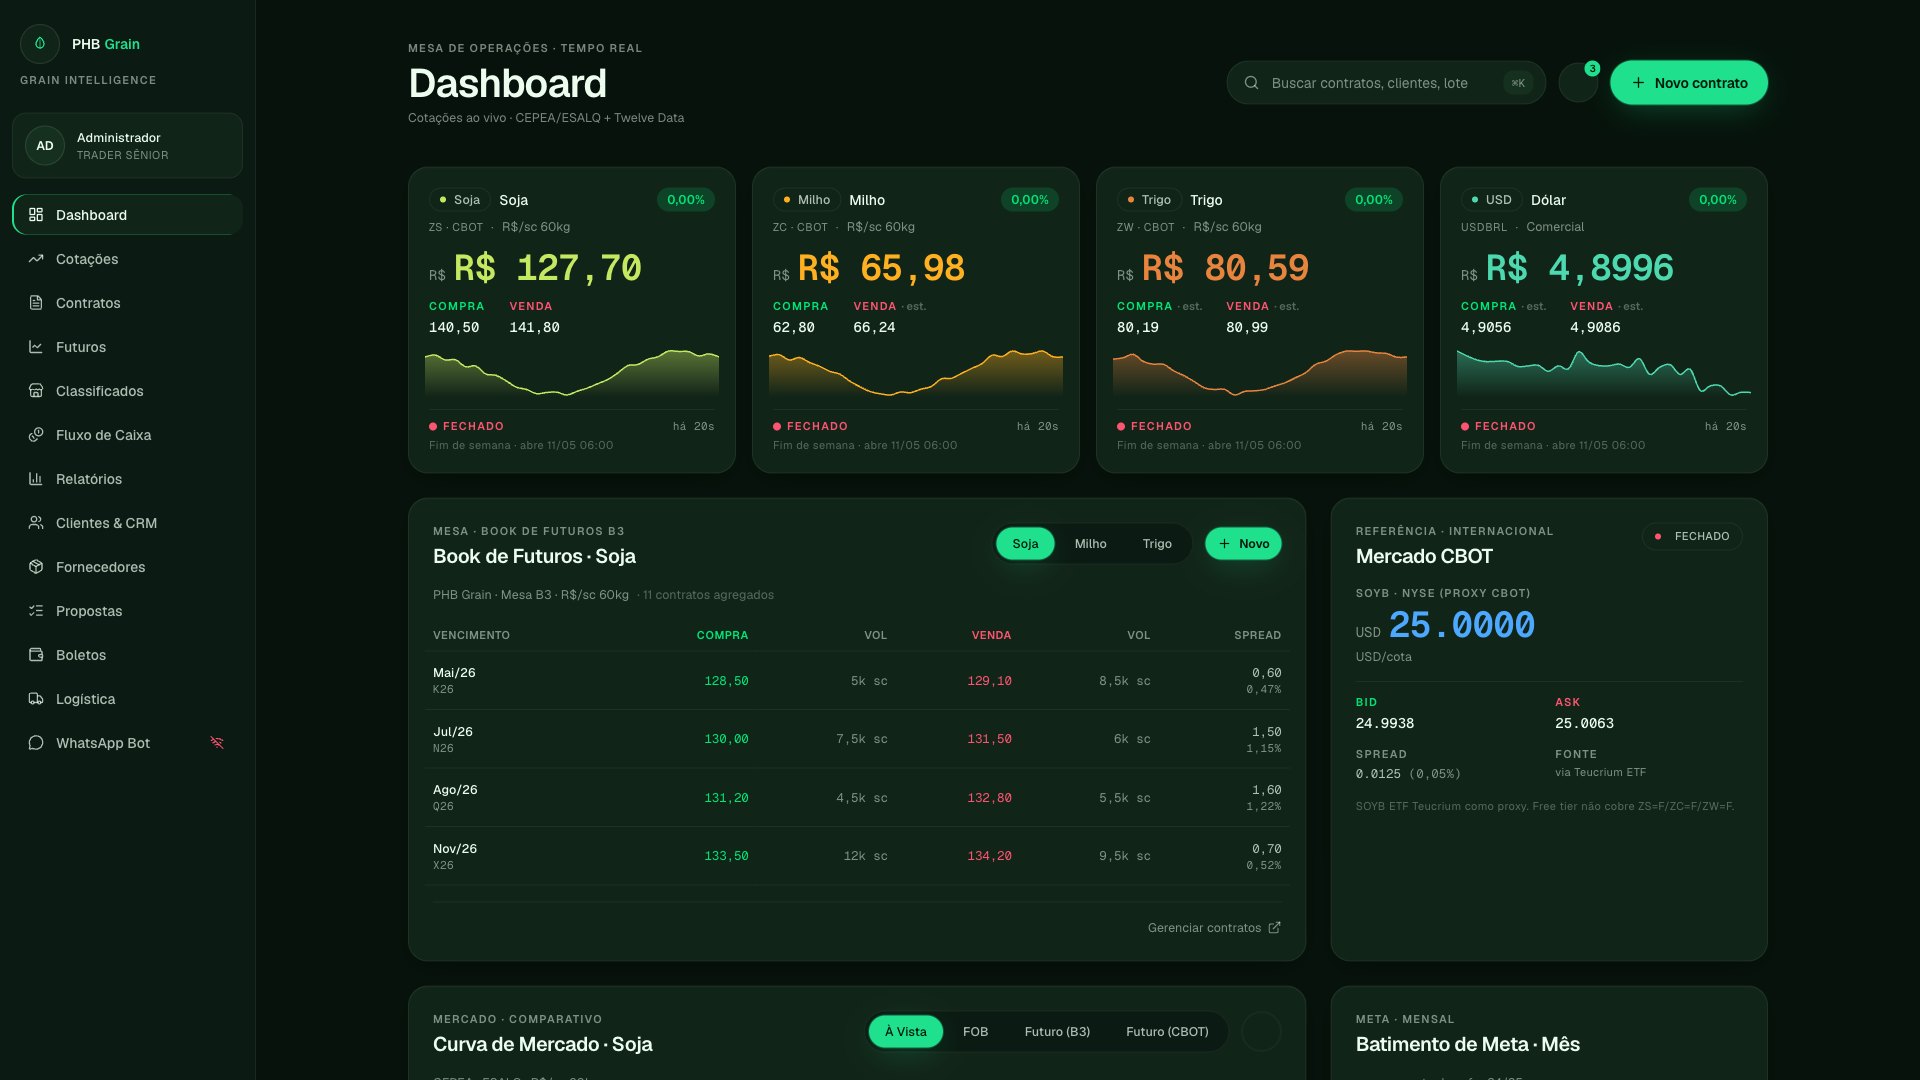Image resolution: width=1920 pixels, height=1080 pixels.
Task: Open Fluxo de Caixa coins icon item
Action: pos(36,435)
